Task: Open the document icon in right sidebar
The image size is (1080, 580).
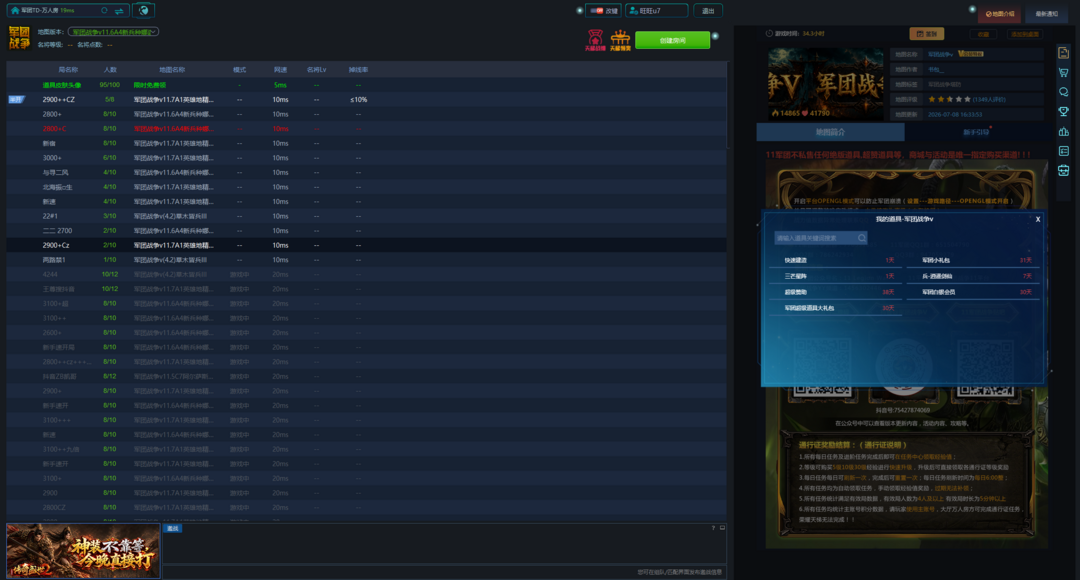Action: (1063, 52)
